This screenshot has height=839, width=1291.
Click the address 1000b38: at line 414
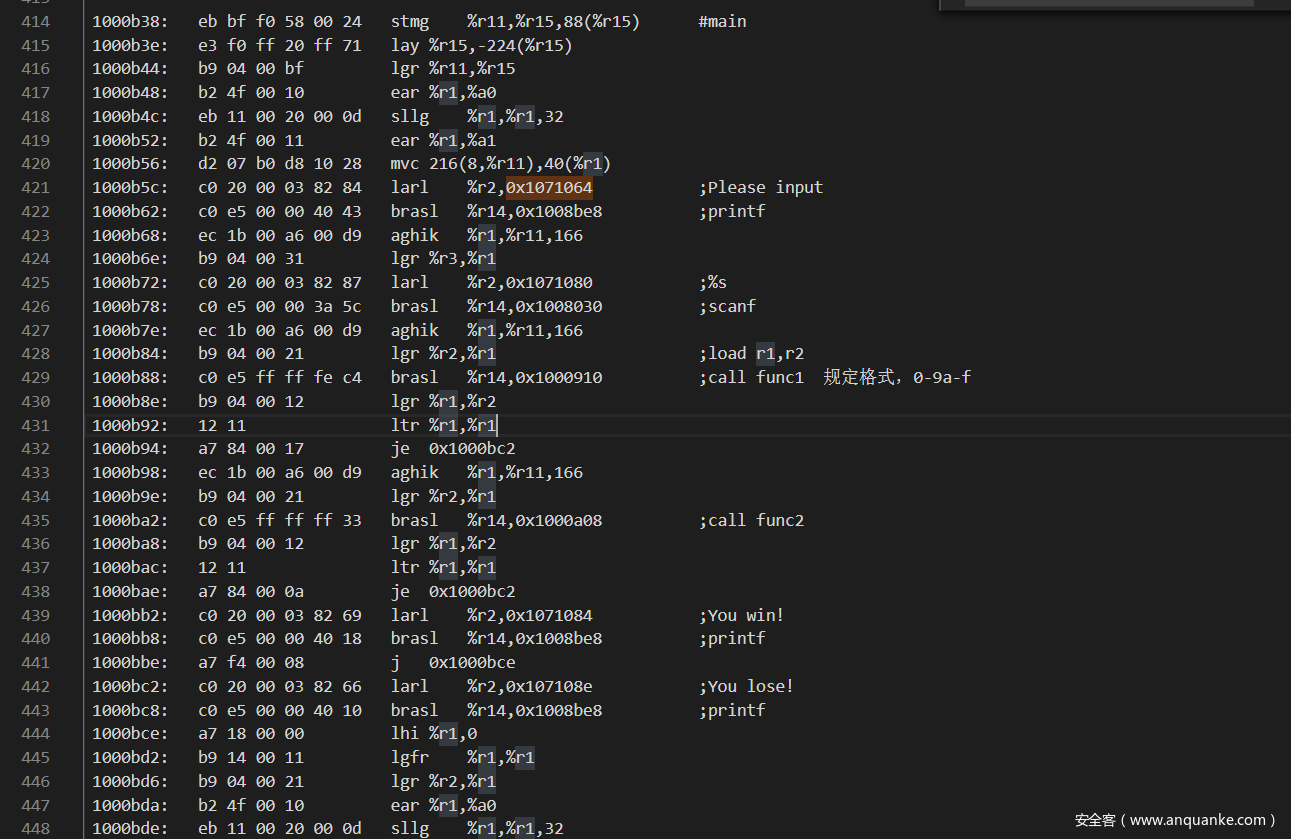tap(130, 21)
